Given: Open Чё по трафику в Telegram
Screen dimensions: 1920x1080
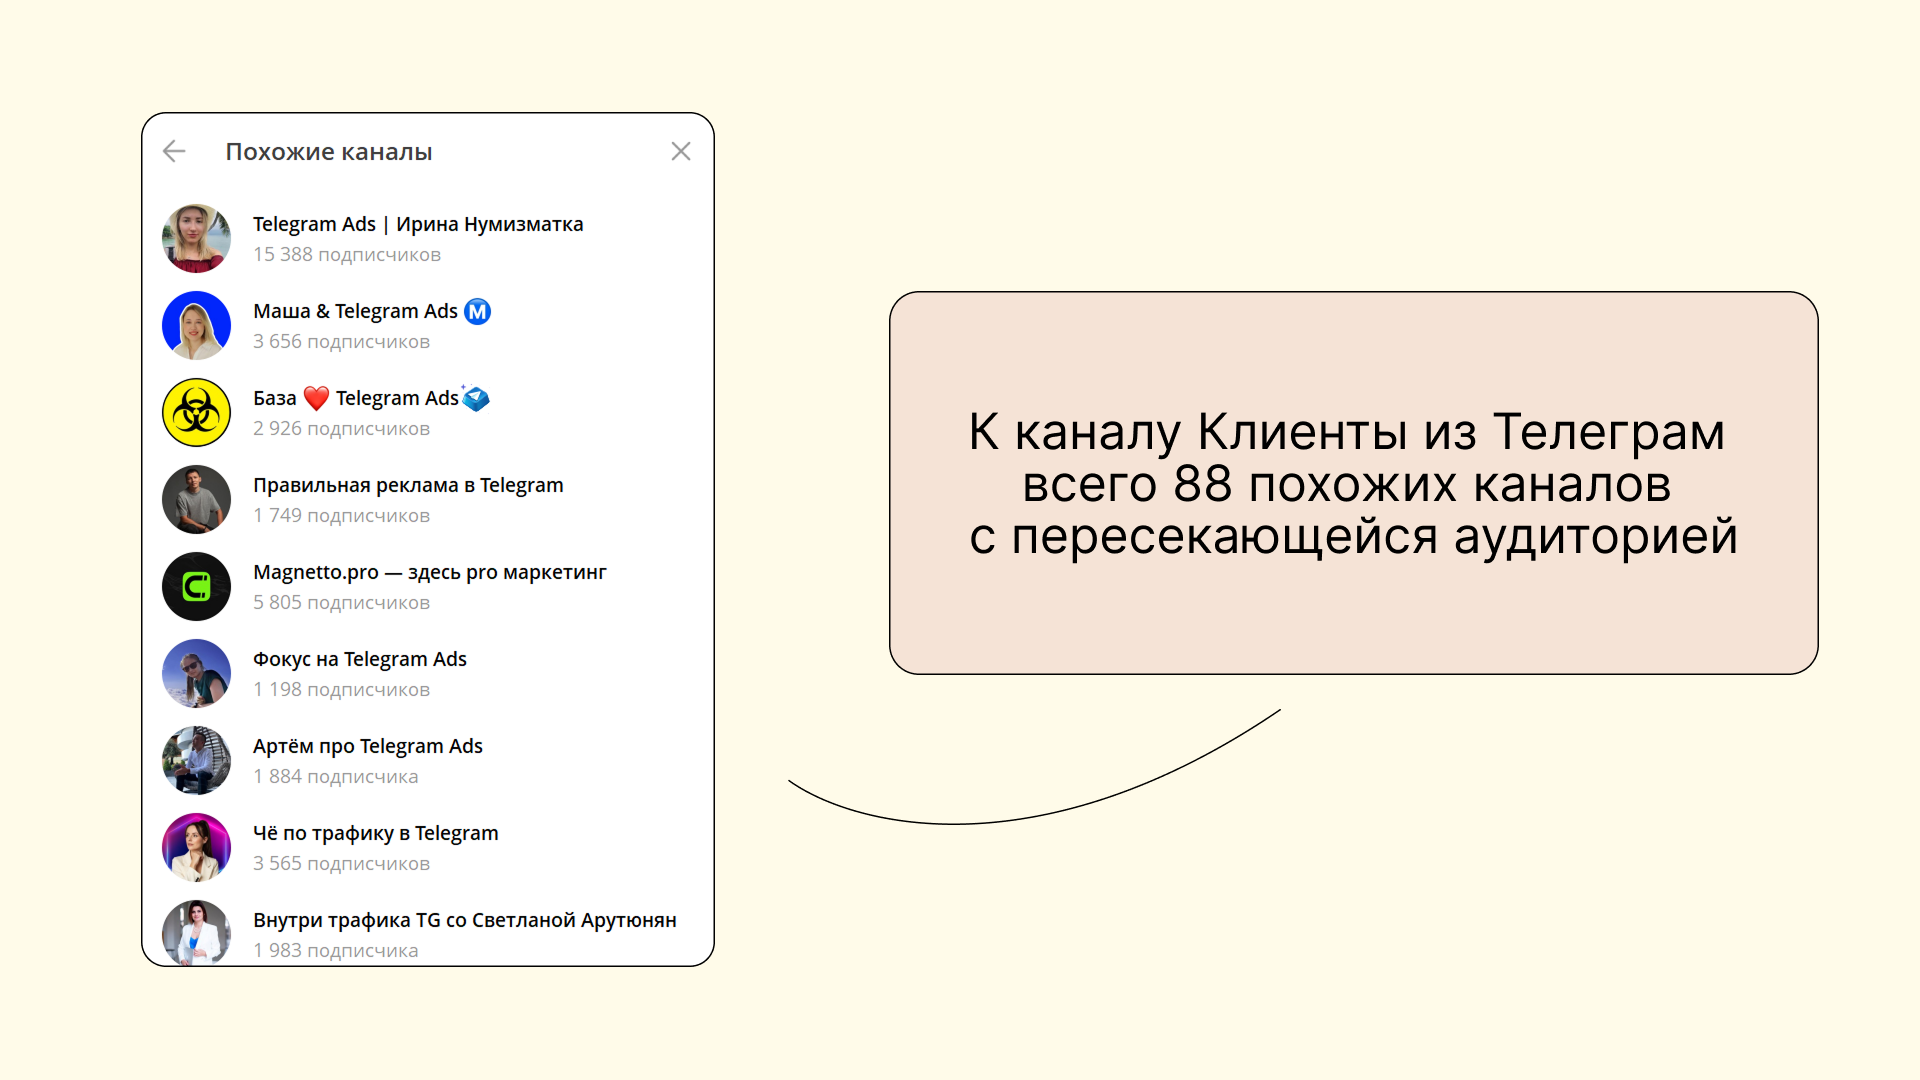Looking at the screenshot, I should point(375,834).
